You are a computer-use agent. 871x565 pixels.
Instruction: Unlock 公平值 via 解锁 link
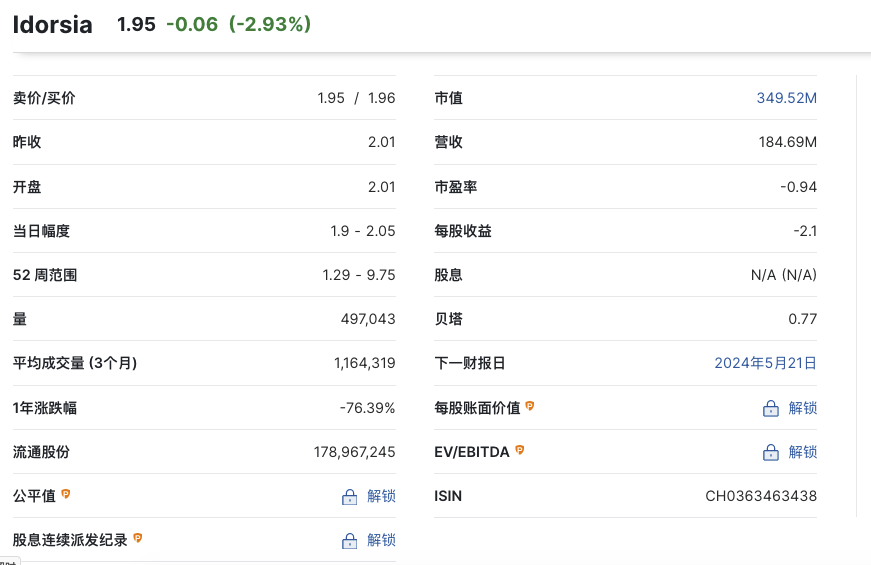point(381,496)
